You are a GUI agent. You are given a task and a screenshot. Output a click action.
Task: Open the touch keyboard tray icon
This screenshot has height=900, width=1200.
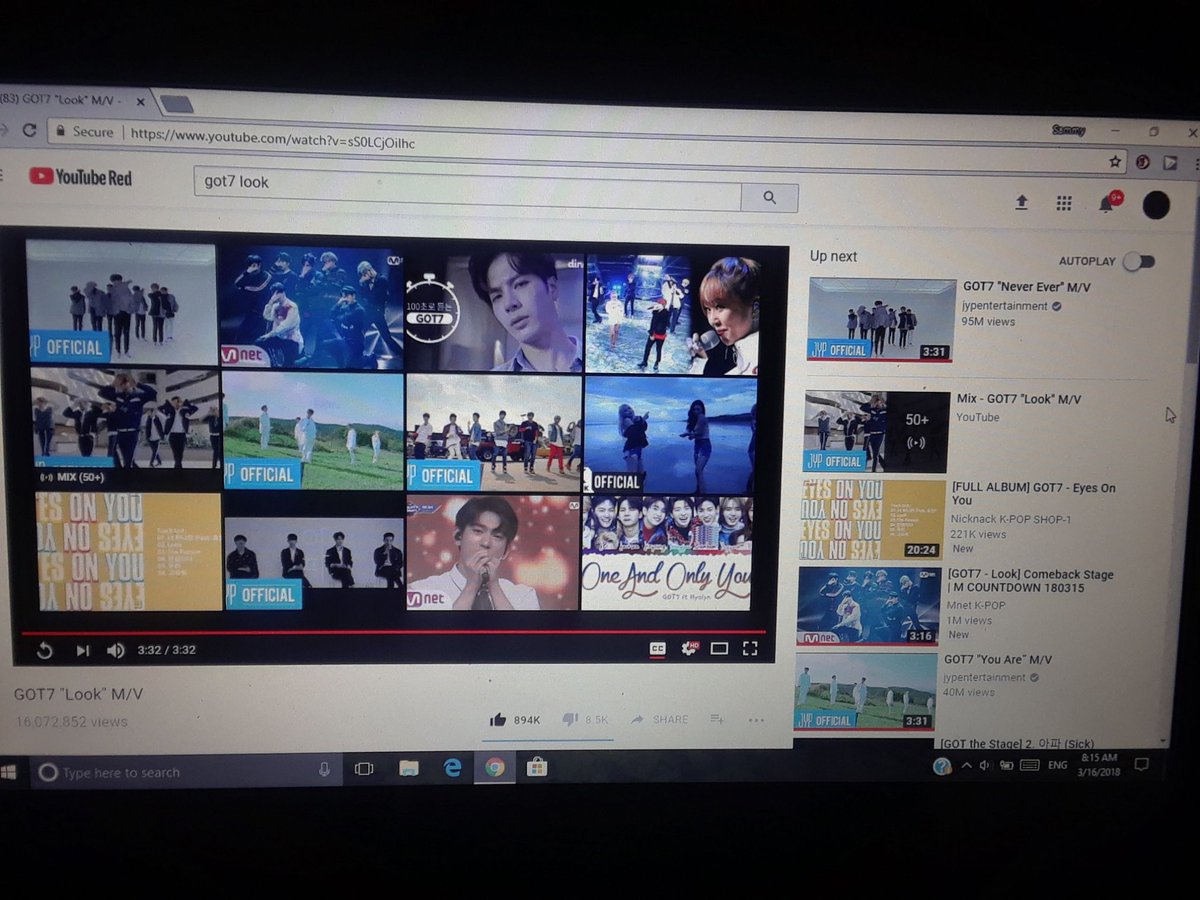pos(1028,765)
